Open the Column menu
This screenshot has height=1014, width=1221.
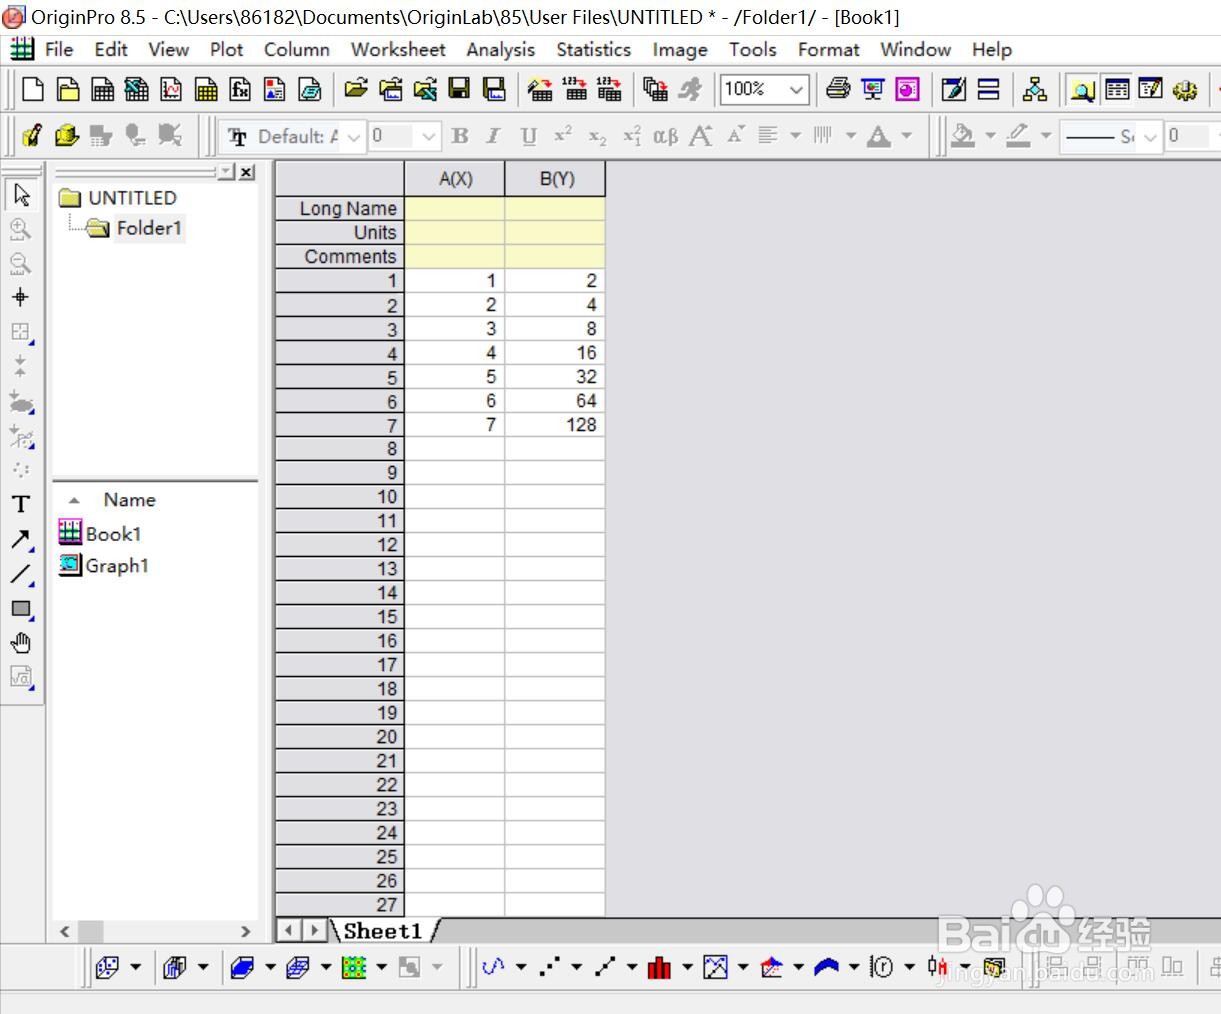click(x=297, y=49)
